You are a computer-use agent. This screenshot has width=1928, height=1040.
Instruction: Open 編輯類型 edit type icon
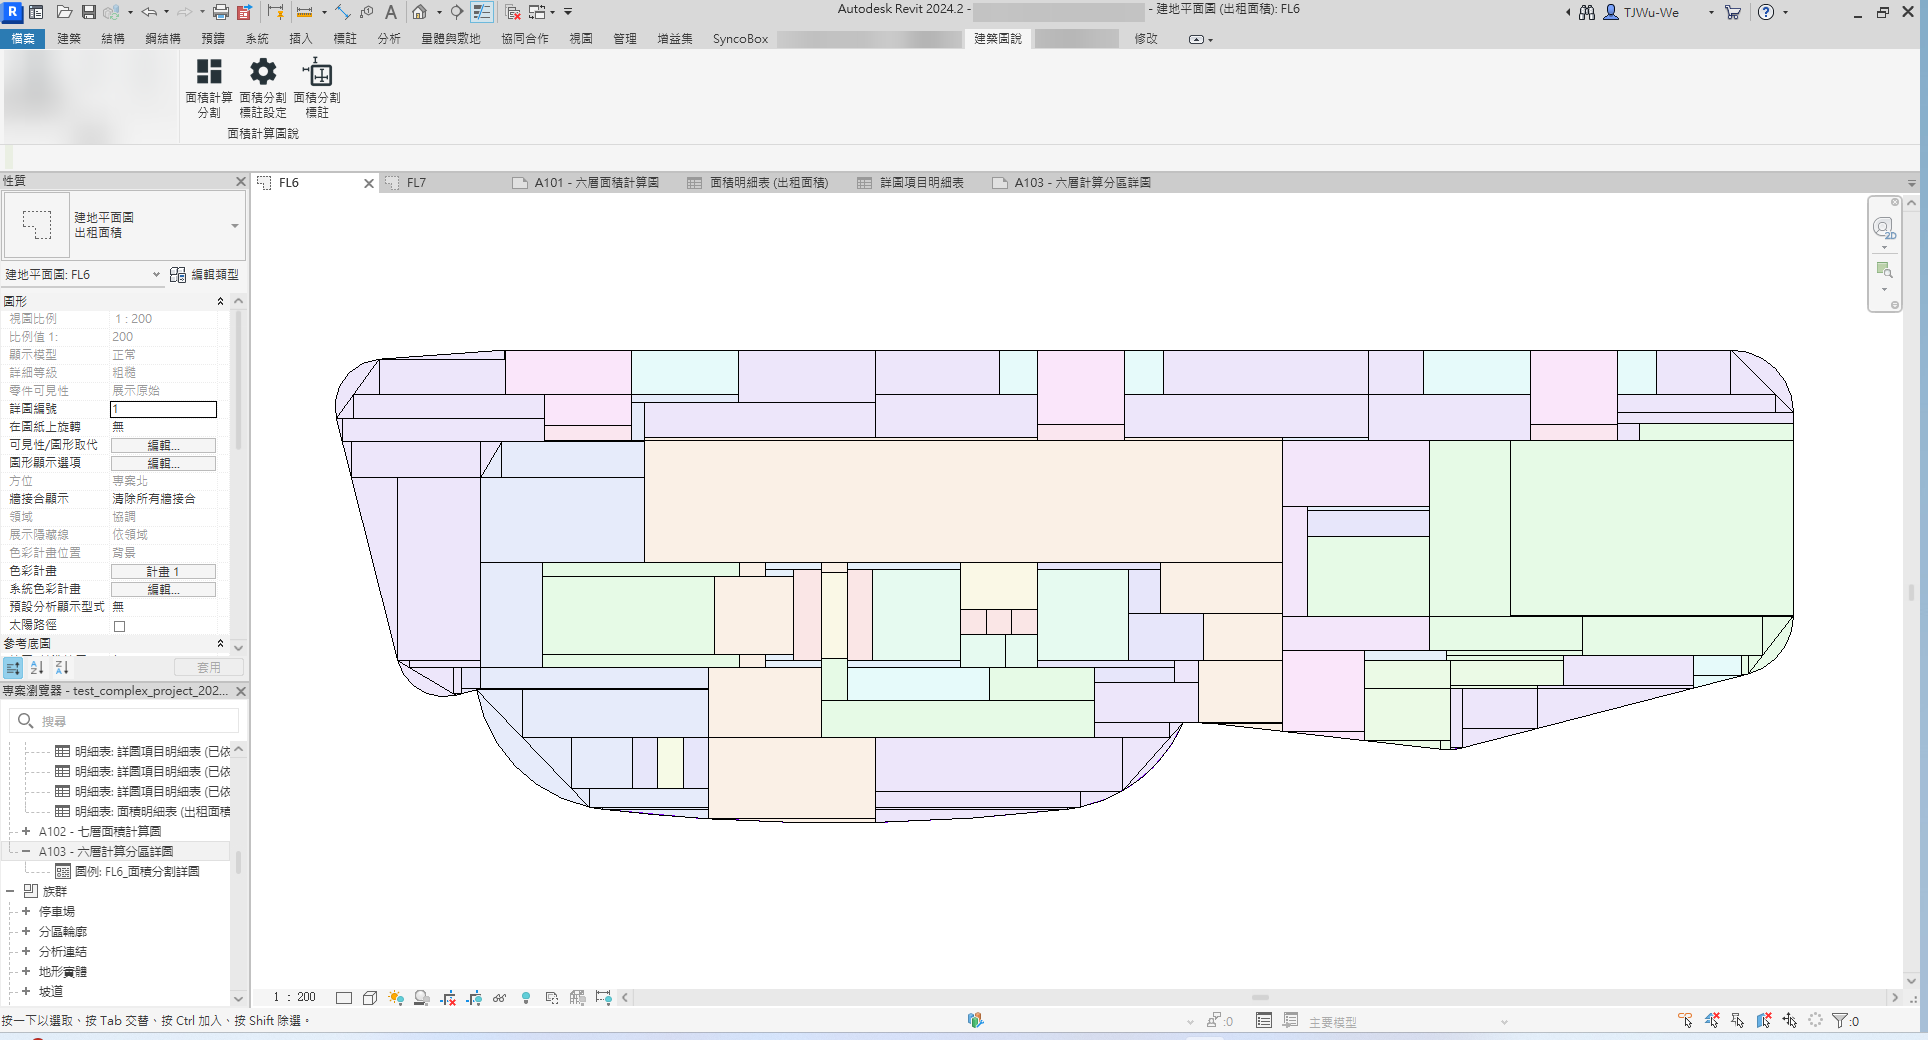(178, 275)
